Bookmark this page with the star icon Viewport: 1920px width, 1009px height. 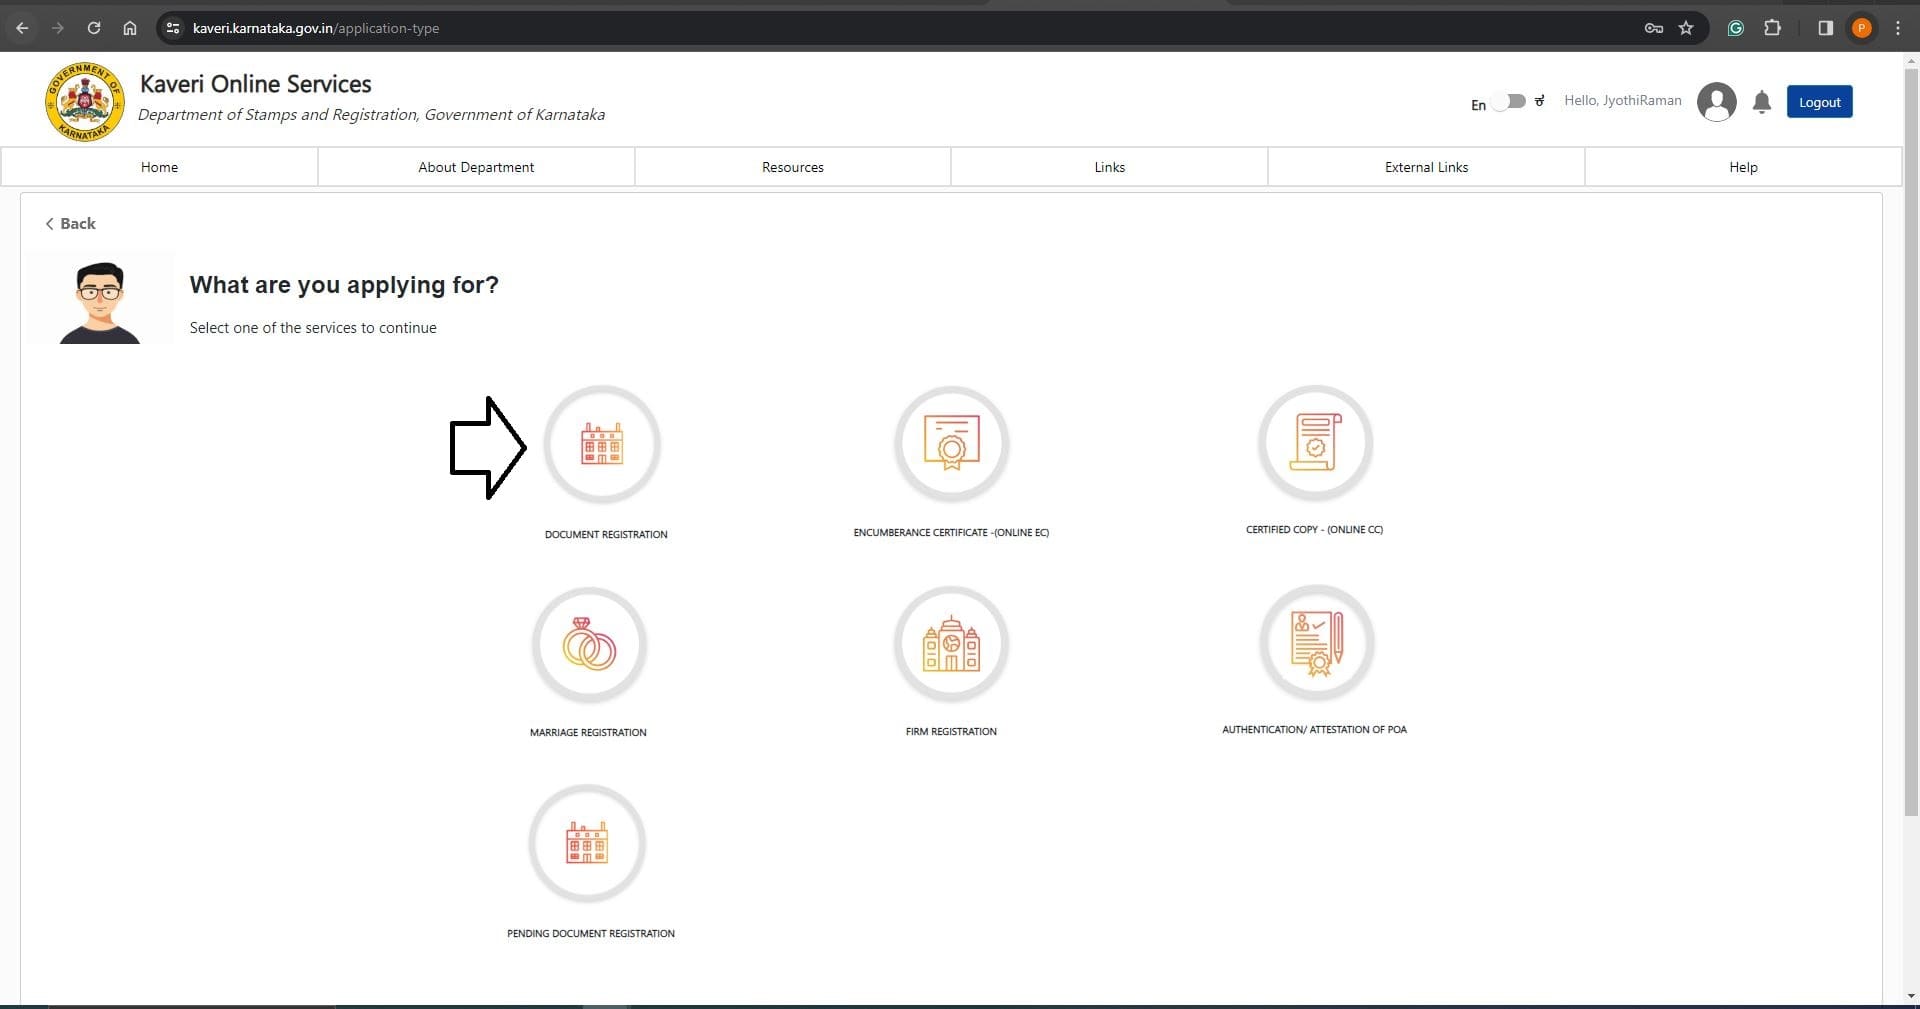tap(1686, 28)
